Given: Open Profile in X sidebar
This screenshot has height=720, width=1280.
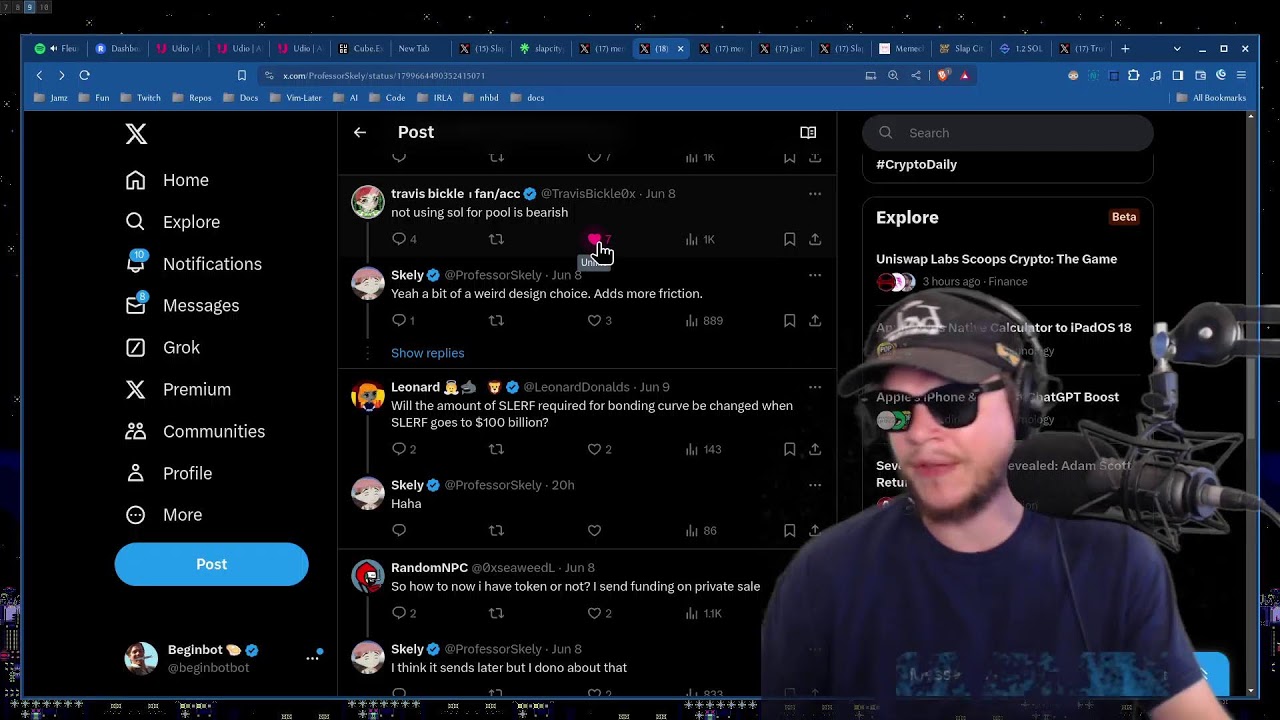Looking at the screenshot, I should [168, 473].
